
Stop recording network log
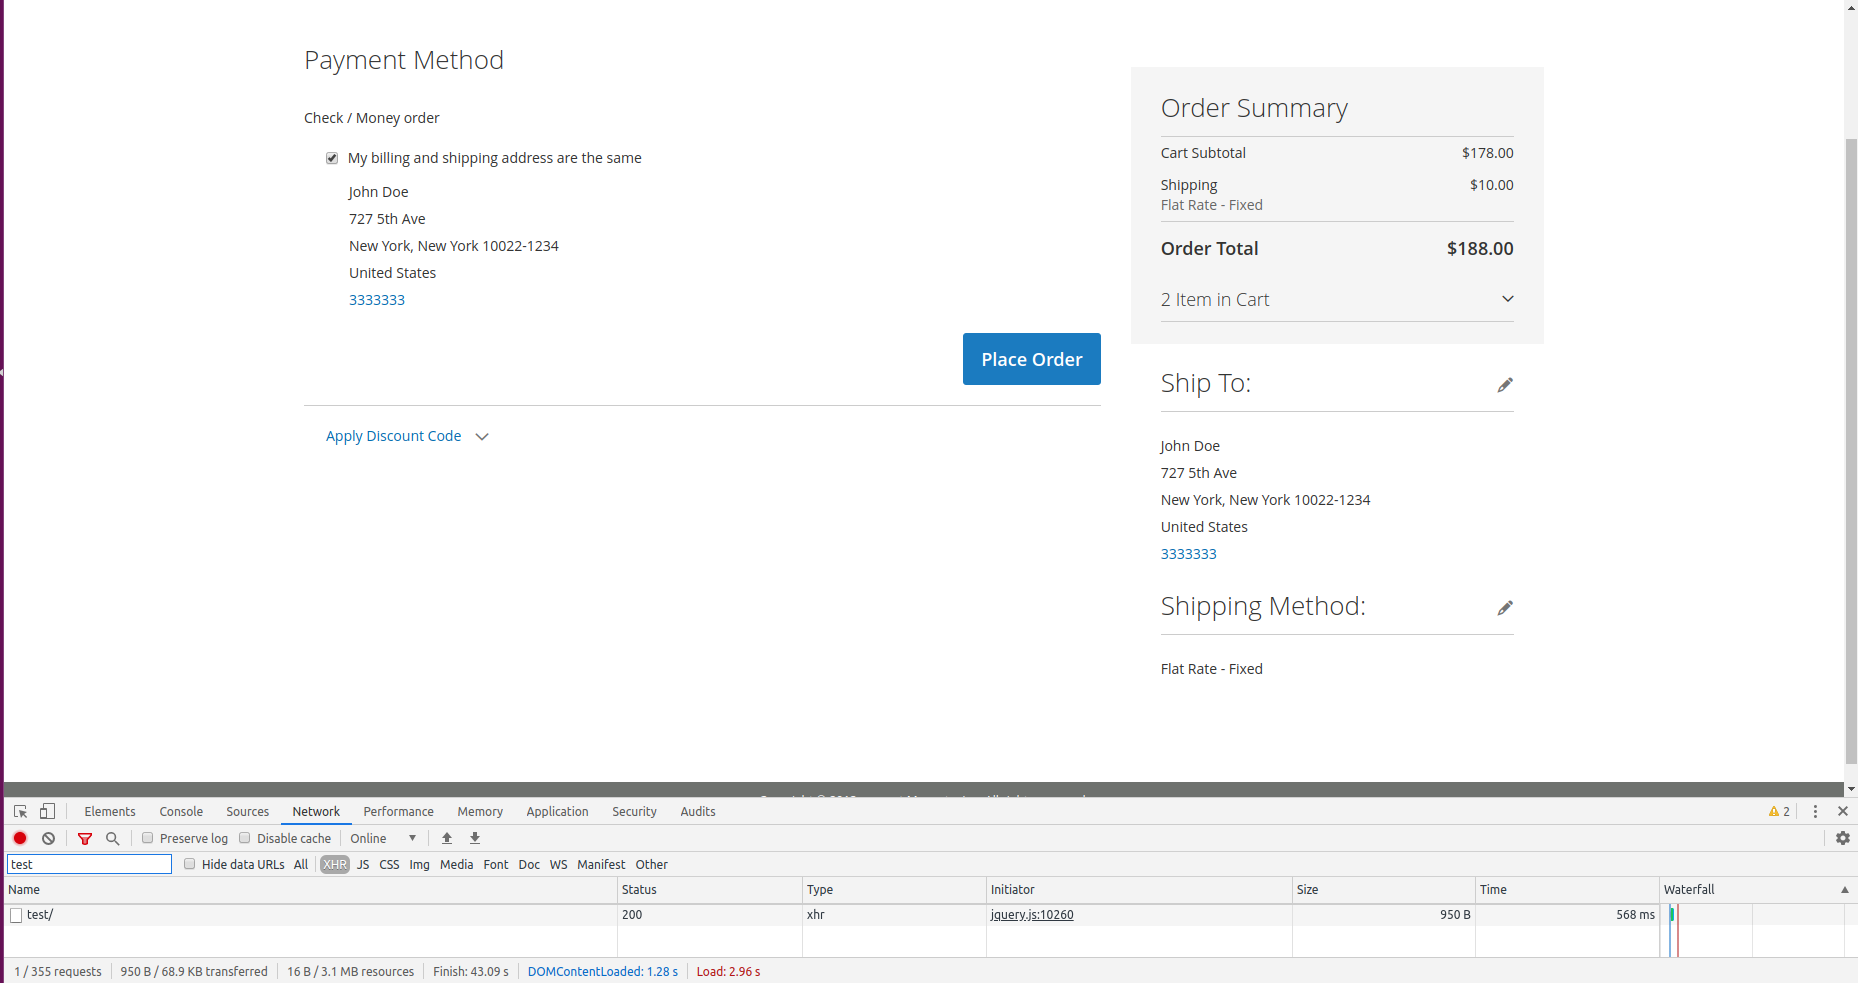click(x=20, y=838)
